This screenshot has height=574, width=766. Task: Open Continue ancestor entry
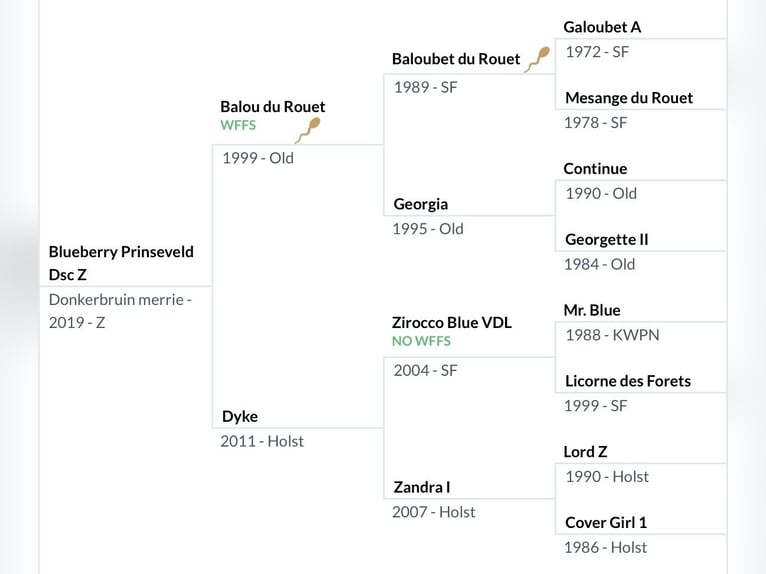click(x=595, y=169)
